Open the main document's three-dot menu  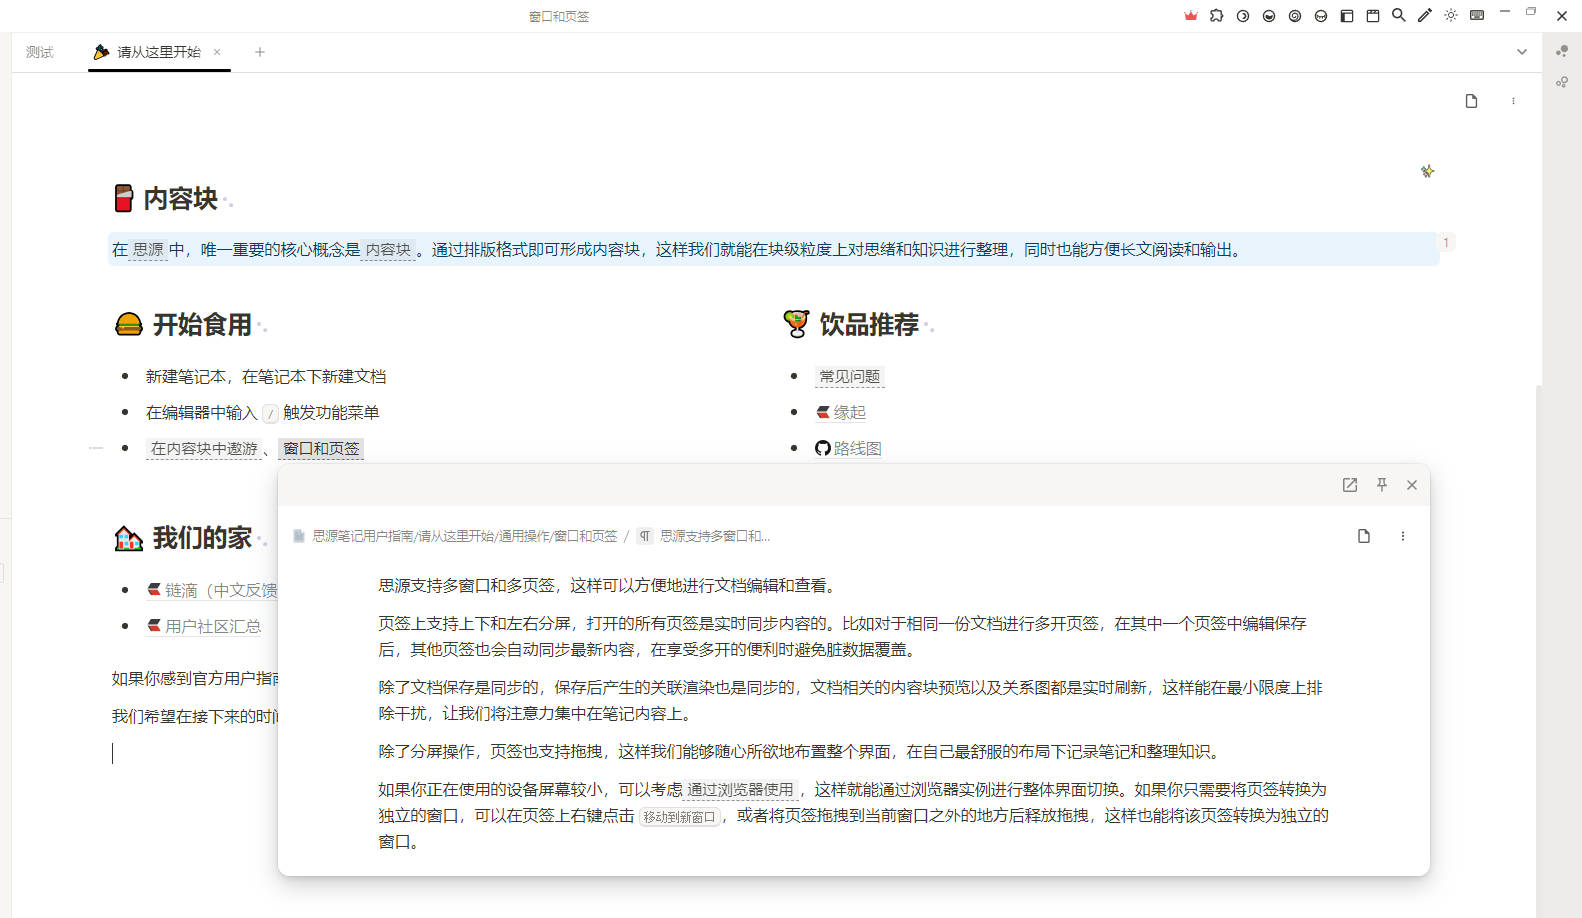(1512, 101)
